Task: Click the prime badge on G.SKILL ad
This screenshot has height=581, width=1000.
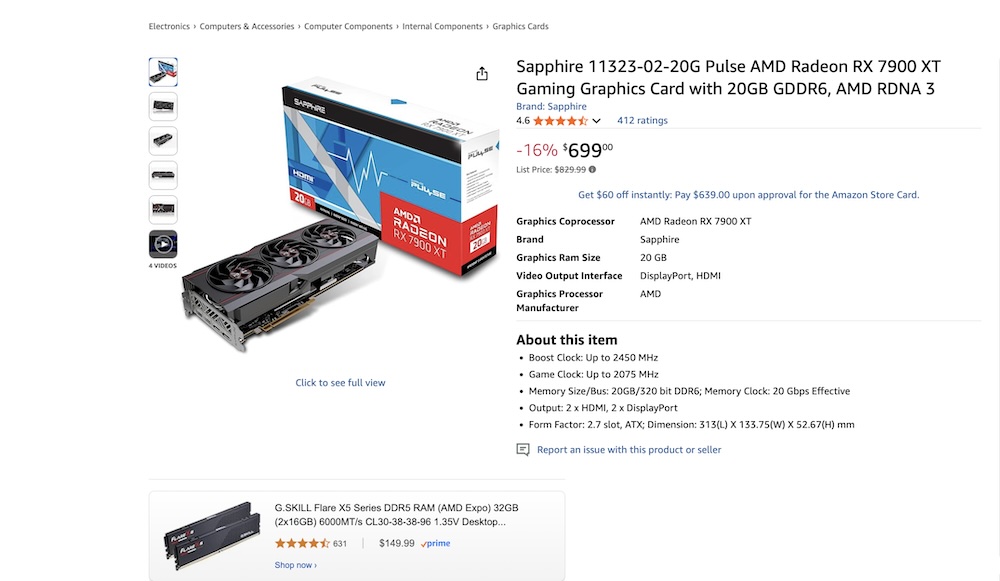Action: click(x=436, y=544)
